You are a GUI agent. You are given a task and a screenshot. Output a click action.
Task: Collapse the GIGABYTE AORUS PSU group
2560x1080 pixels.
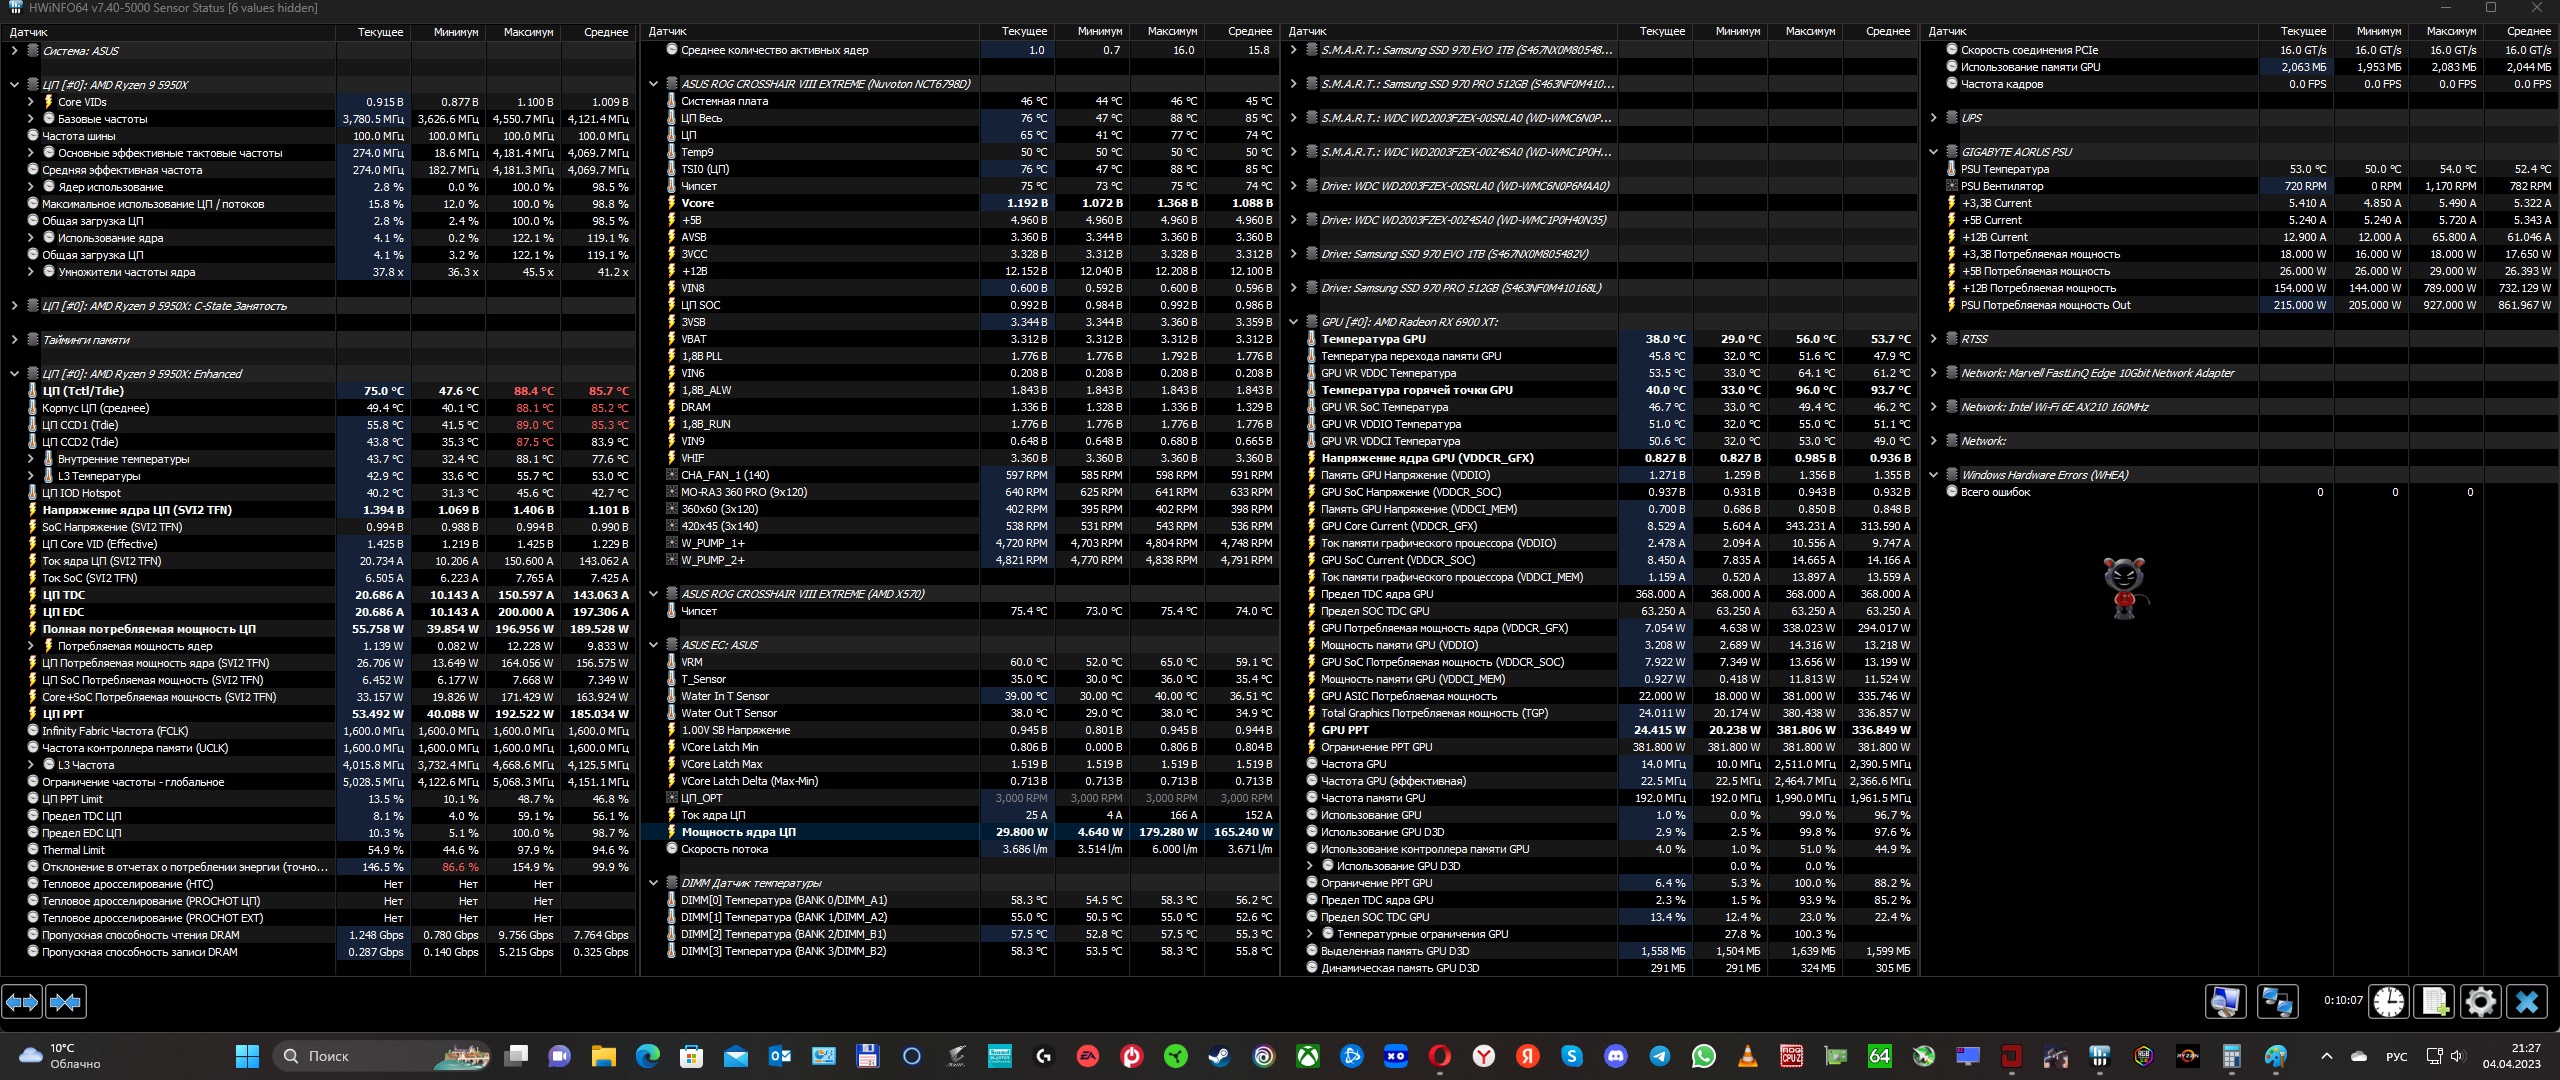pyautogui.click(x=1933, y=152)
